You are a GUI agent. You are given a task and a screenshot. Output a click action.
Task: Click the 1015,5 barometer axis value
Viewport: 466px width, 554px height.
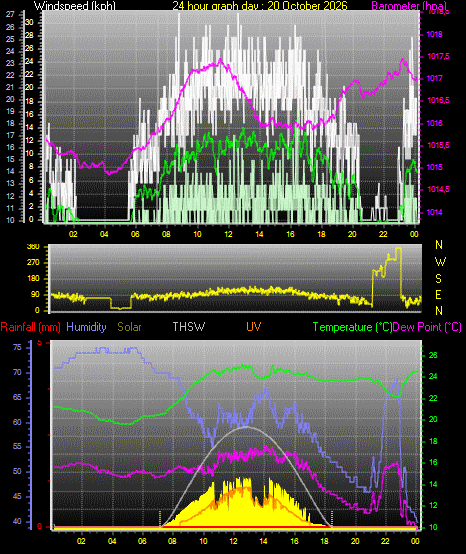[438, 146]
